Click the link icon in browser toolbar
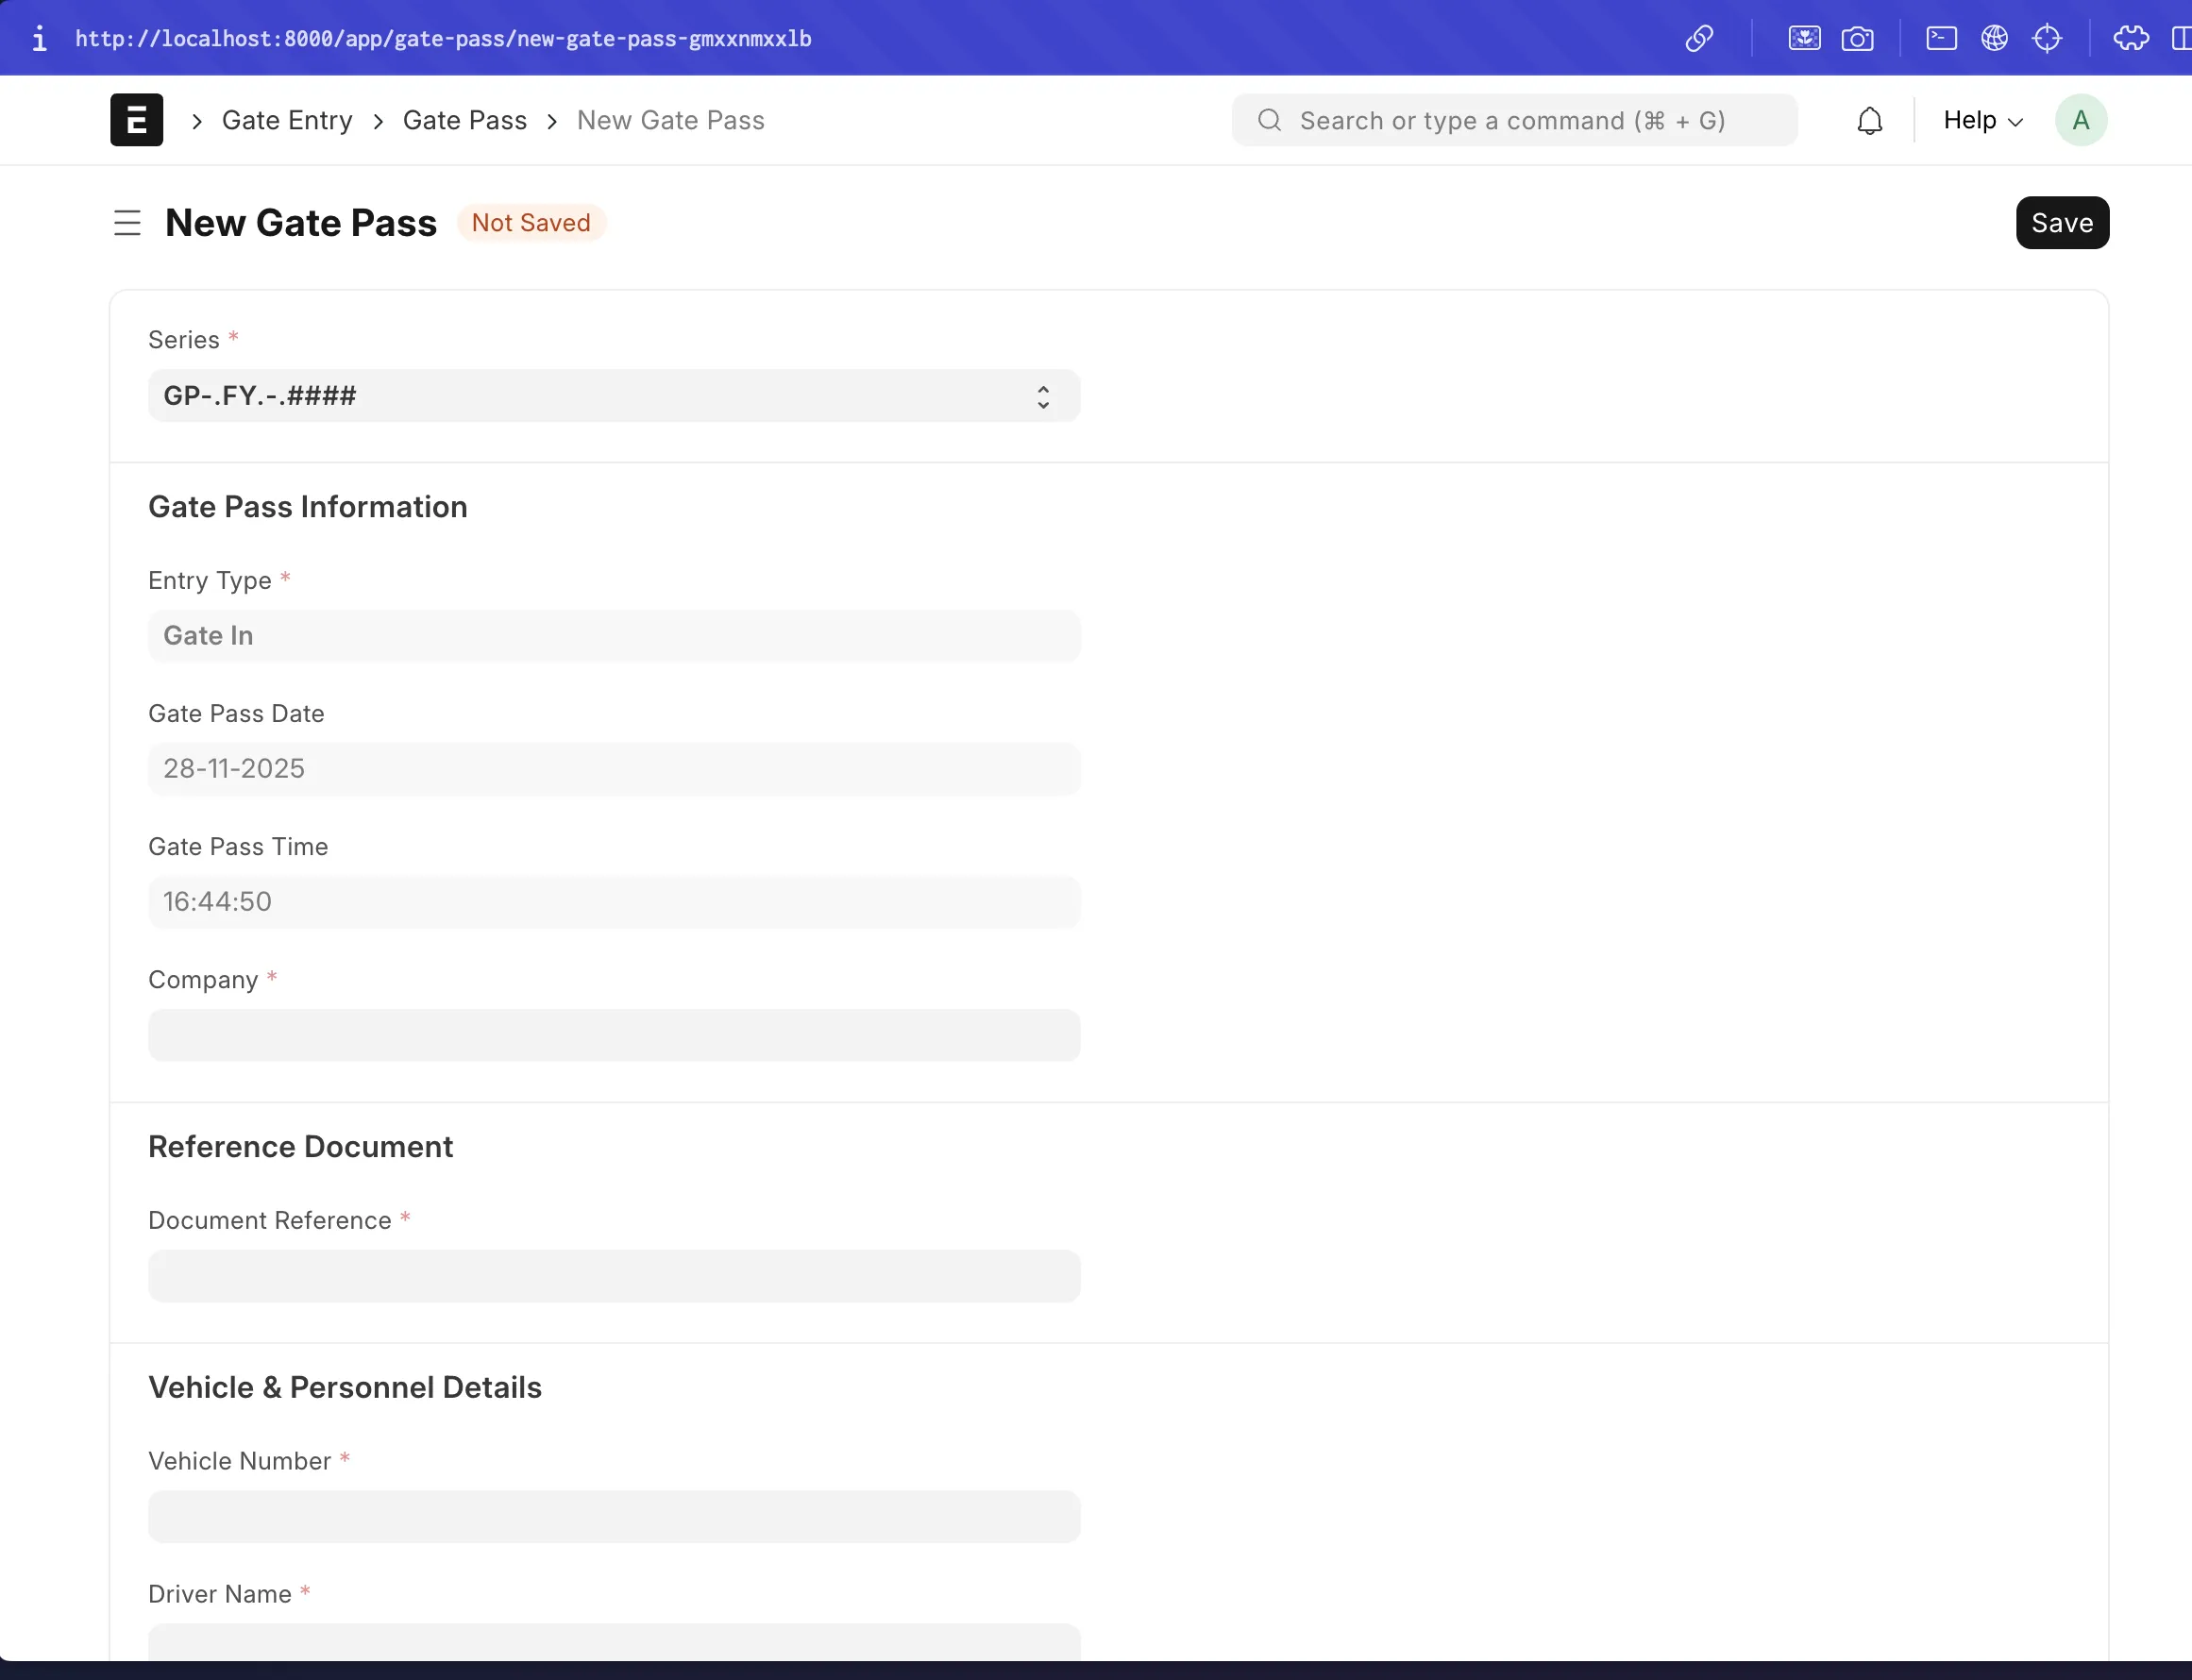Image resolution: width=2192 pixels, height=1680 pixels. 1699,38
